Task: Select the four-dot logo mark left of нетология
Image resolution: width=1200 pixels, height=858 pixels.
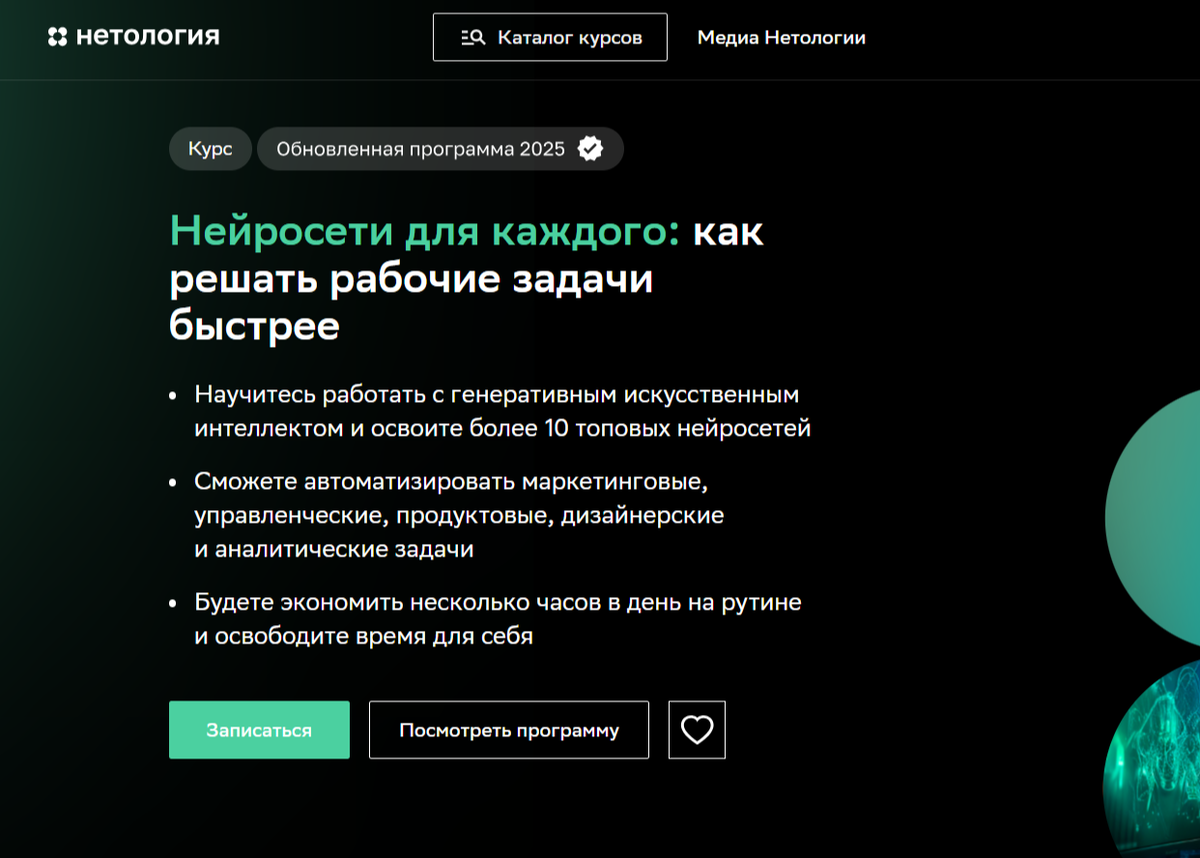Action: click(57, 36)
